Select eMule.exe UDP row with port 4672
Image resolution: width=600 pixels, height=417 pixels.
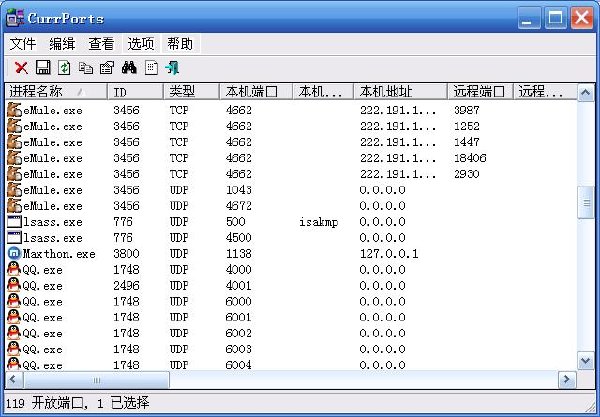[291, 206]
